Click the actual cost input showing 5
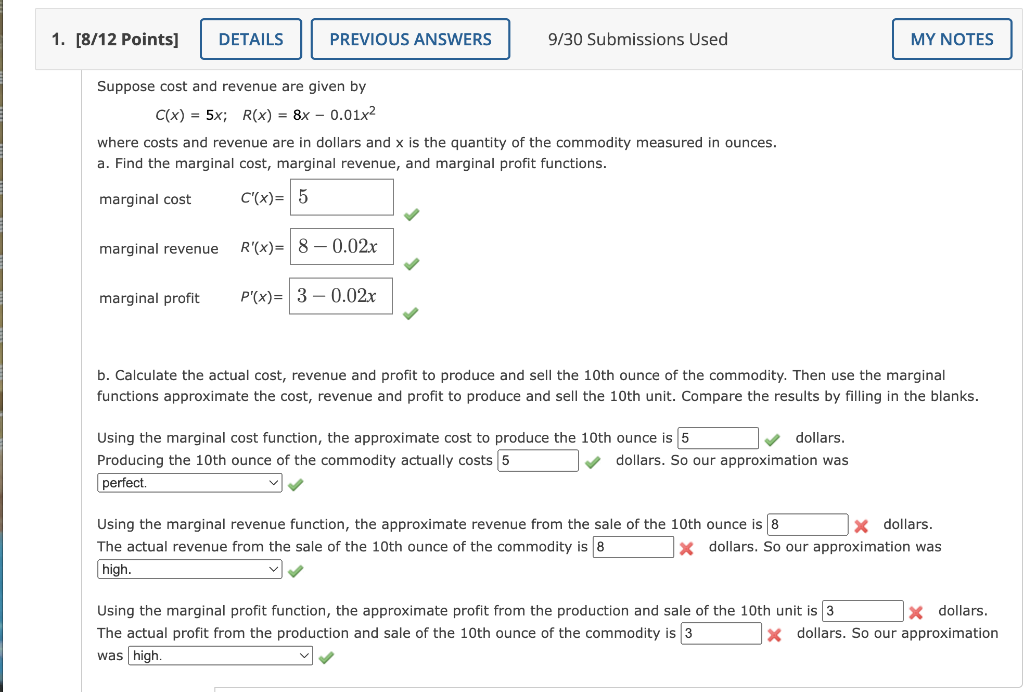This screenshot has height=692, width=1024. [538, 460]
